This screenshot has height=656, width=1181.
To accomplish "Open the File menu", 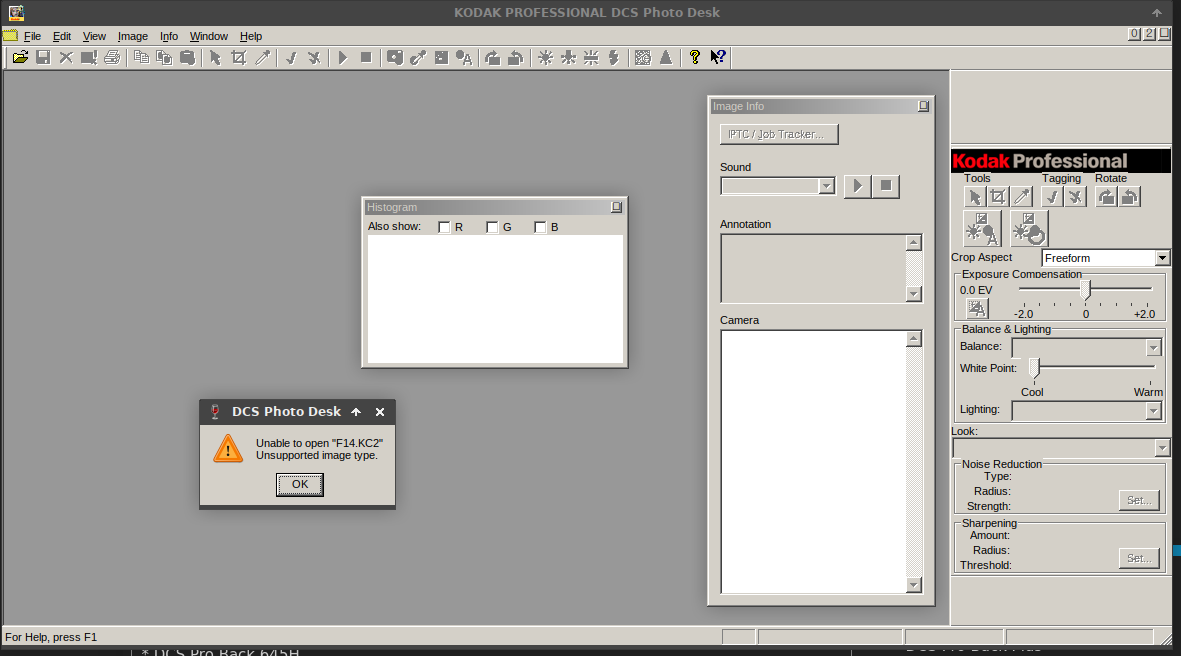I will (32, 36).
